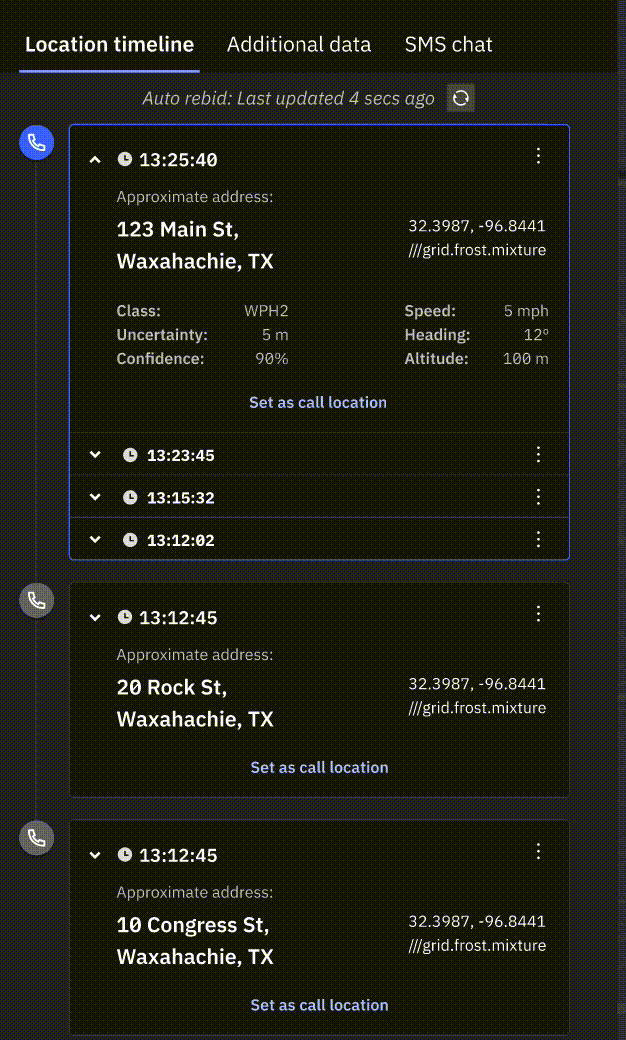Viewport: 626px width, 1040px height.
Task: Select the phone icon beside 10 Congress St
Action: pos(36,838)
